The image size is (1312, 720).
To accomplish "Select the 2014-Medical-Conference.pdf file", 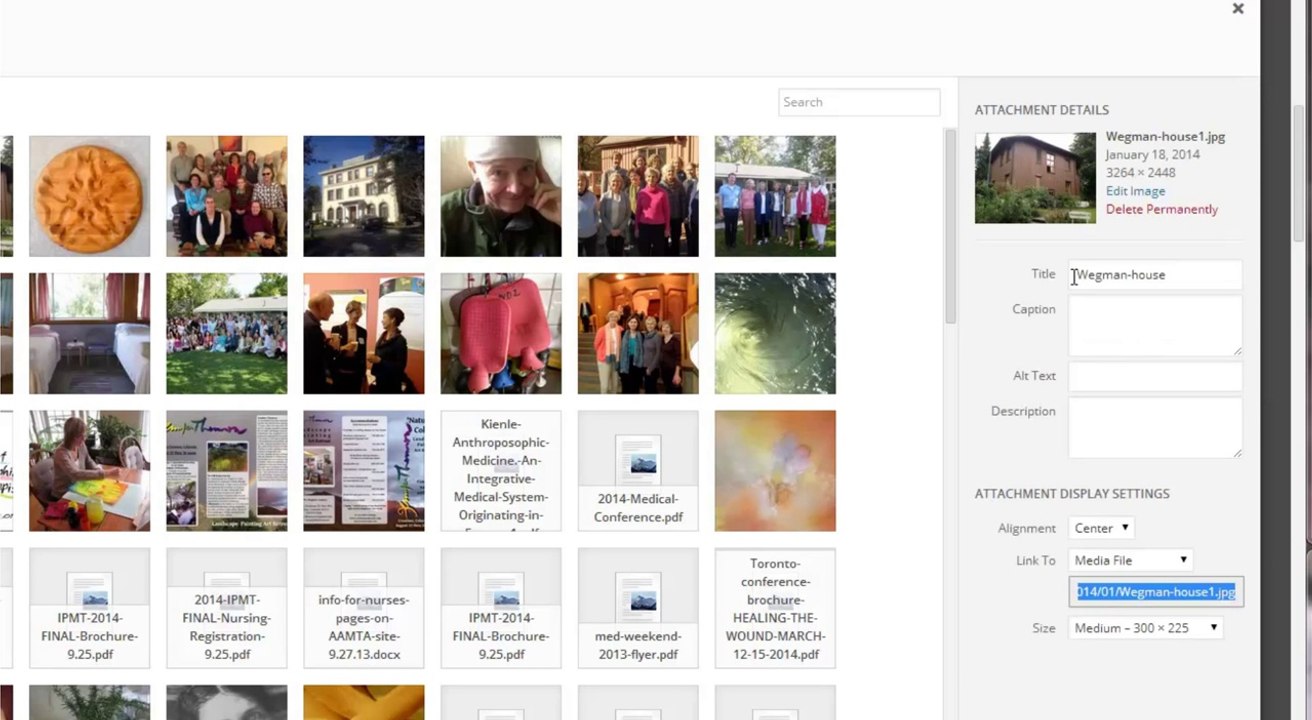I will 638,470.
